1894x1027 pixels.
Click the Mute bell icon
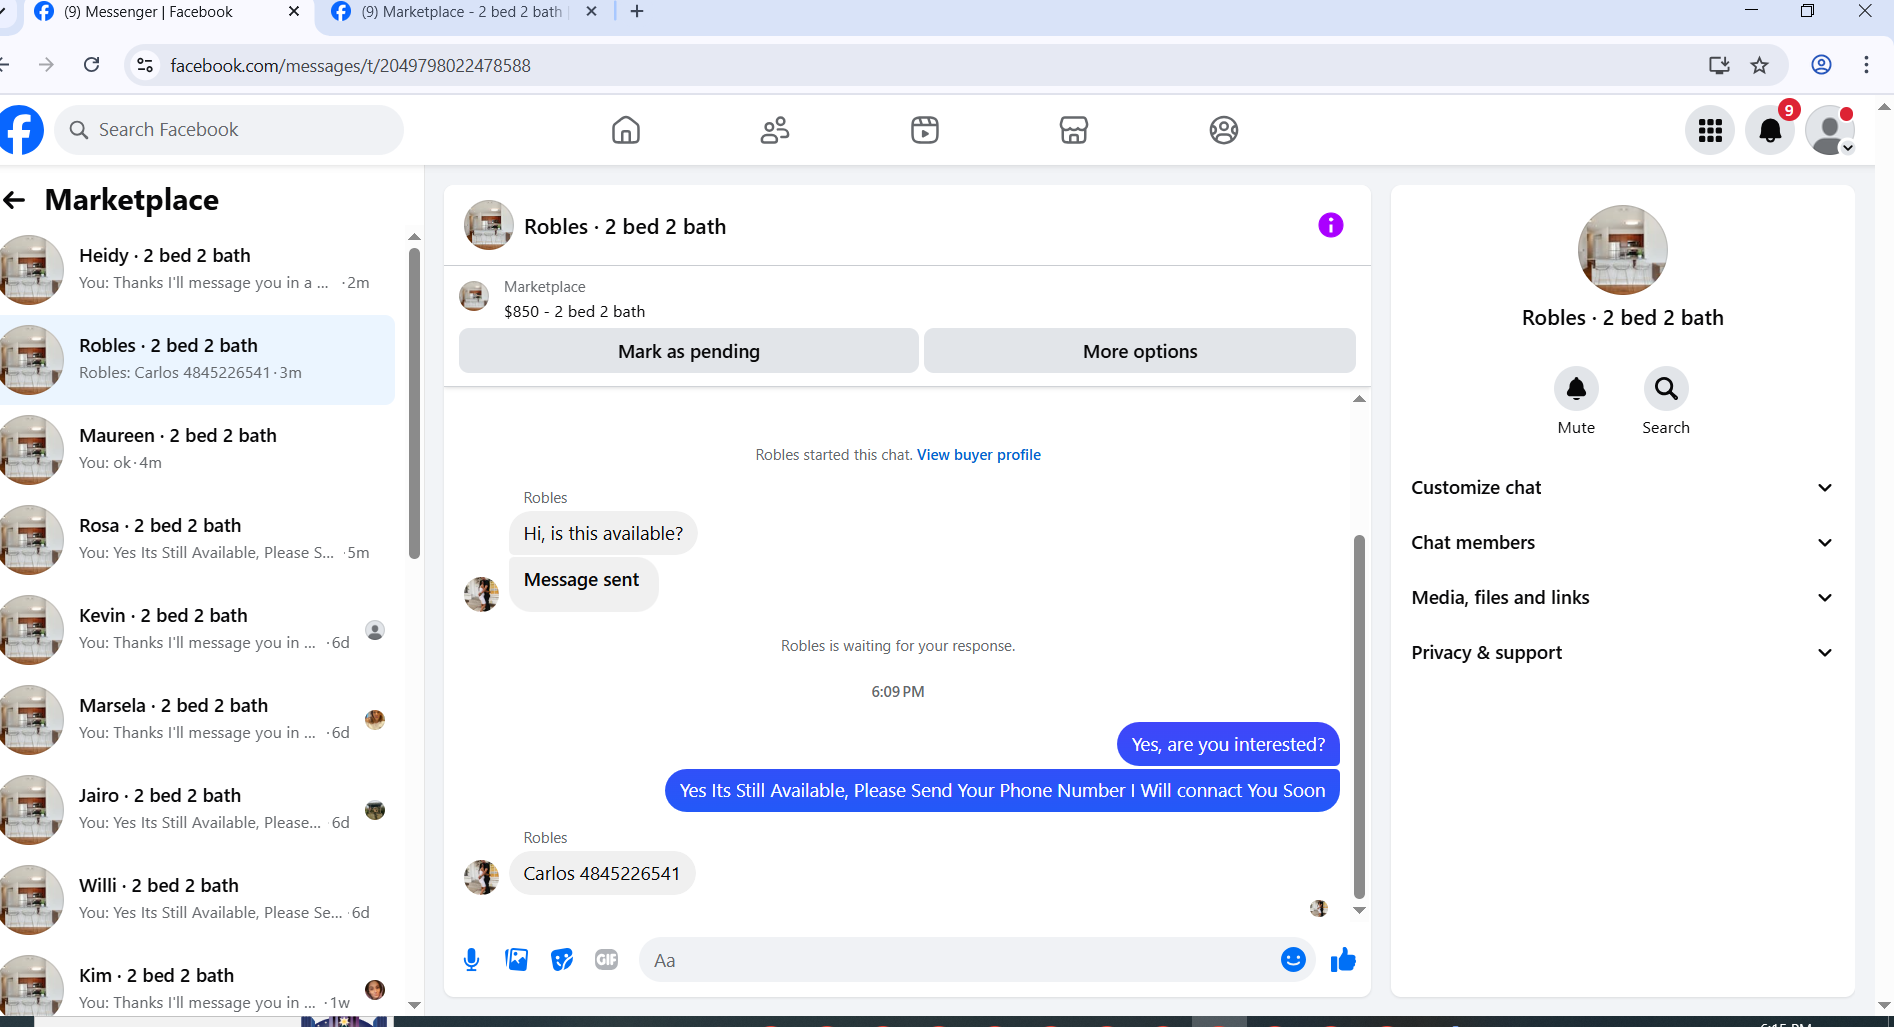pyautogui.click(x=1576, y=388)
